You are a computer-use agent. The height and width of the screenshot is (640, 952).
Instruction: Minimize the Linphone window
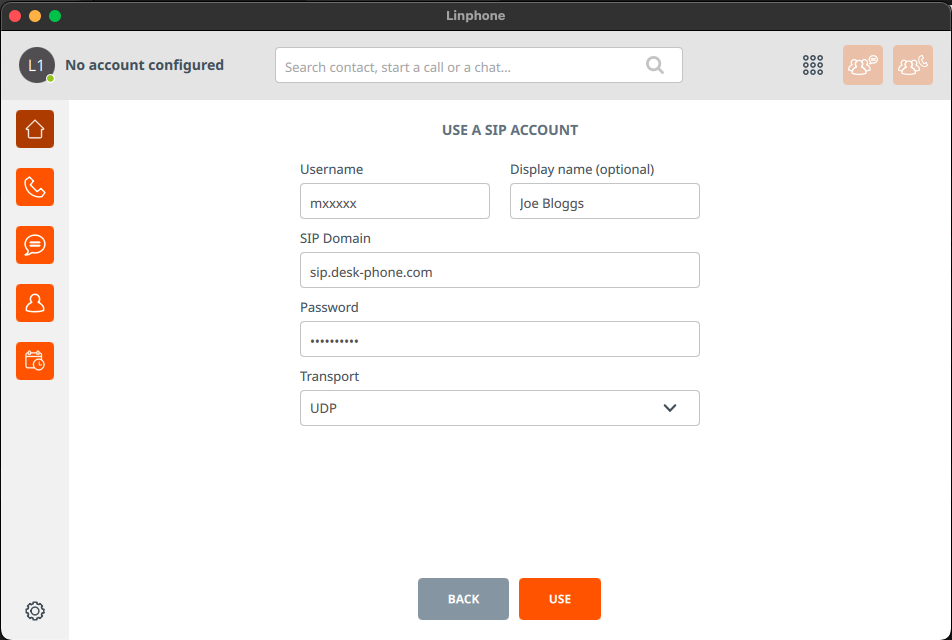35,16
